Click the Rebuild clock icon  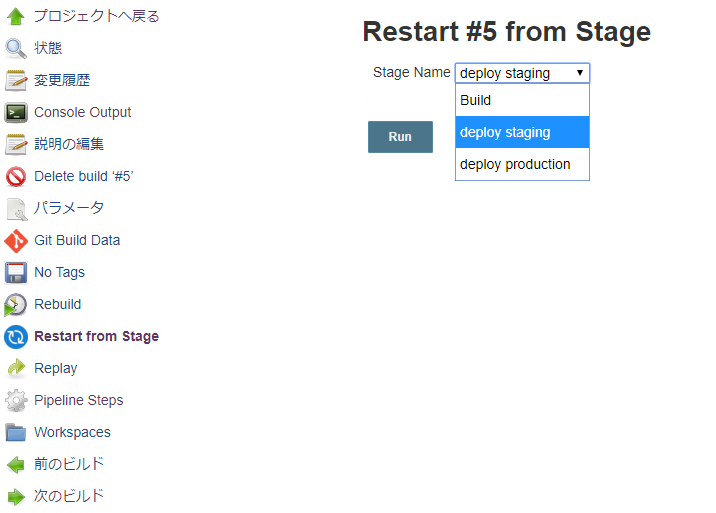[16, 304]
